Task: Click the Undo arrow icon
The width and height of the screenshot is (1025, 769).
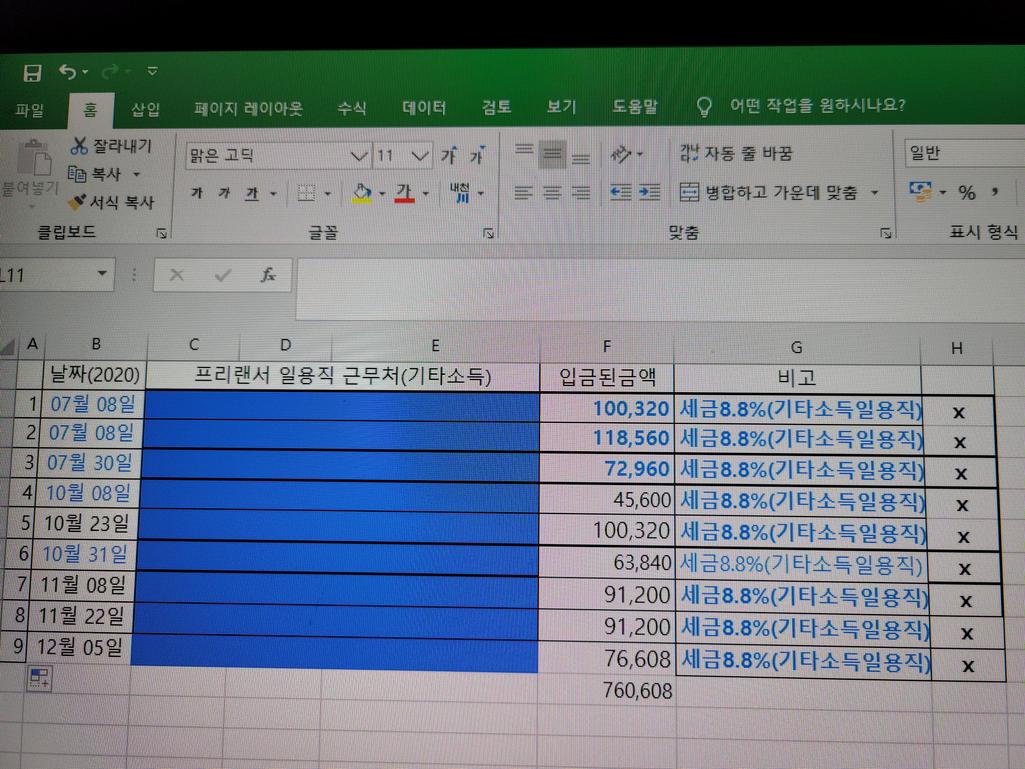Action: [x=67, y=71]
